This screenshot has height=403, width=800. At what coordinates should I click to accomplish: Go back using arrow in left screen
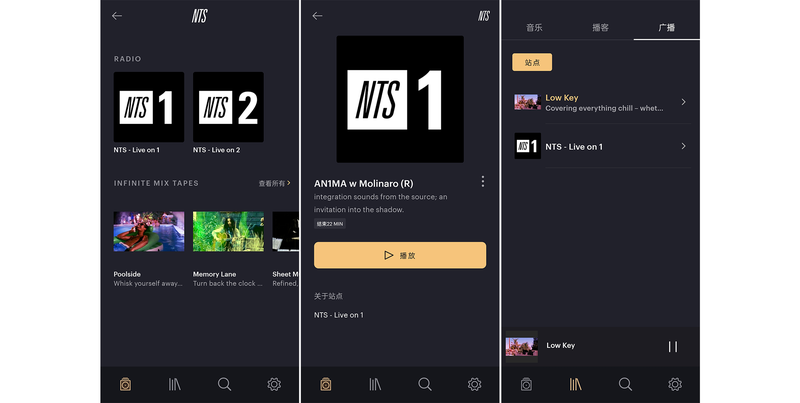pyautogui.click(x=117, y=16)
